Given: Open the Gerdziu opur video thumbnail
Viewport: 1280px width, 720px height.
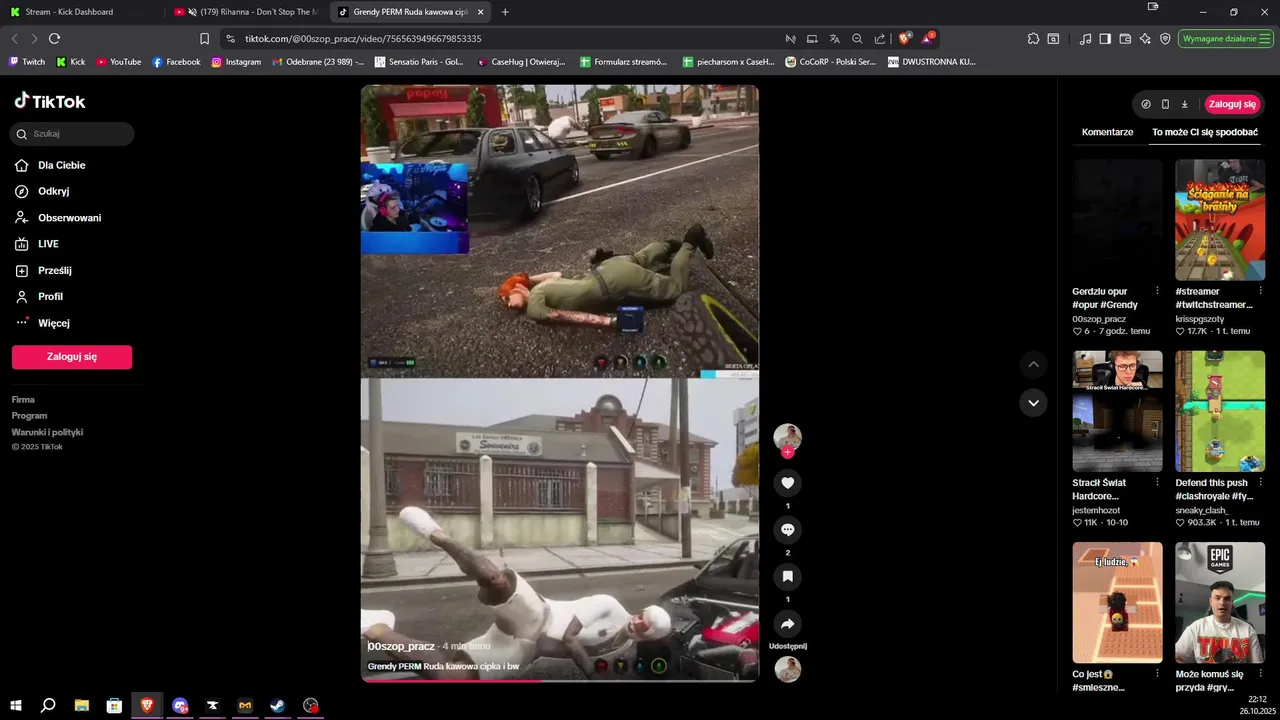Looking at the screenshot, I should coord(1117,220).
